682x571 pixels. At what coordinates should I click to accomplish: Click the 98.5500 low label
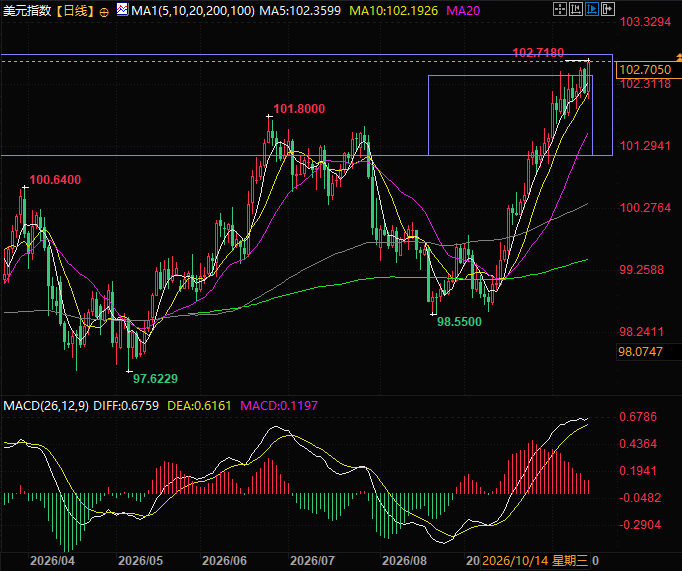459,322
